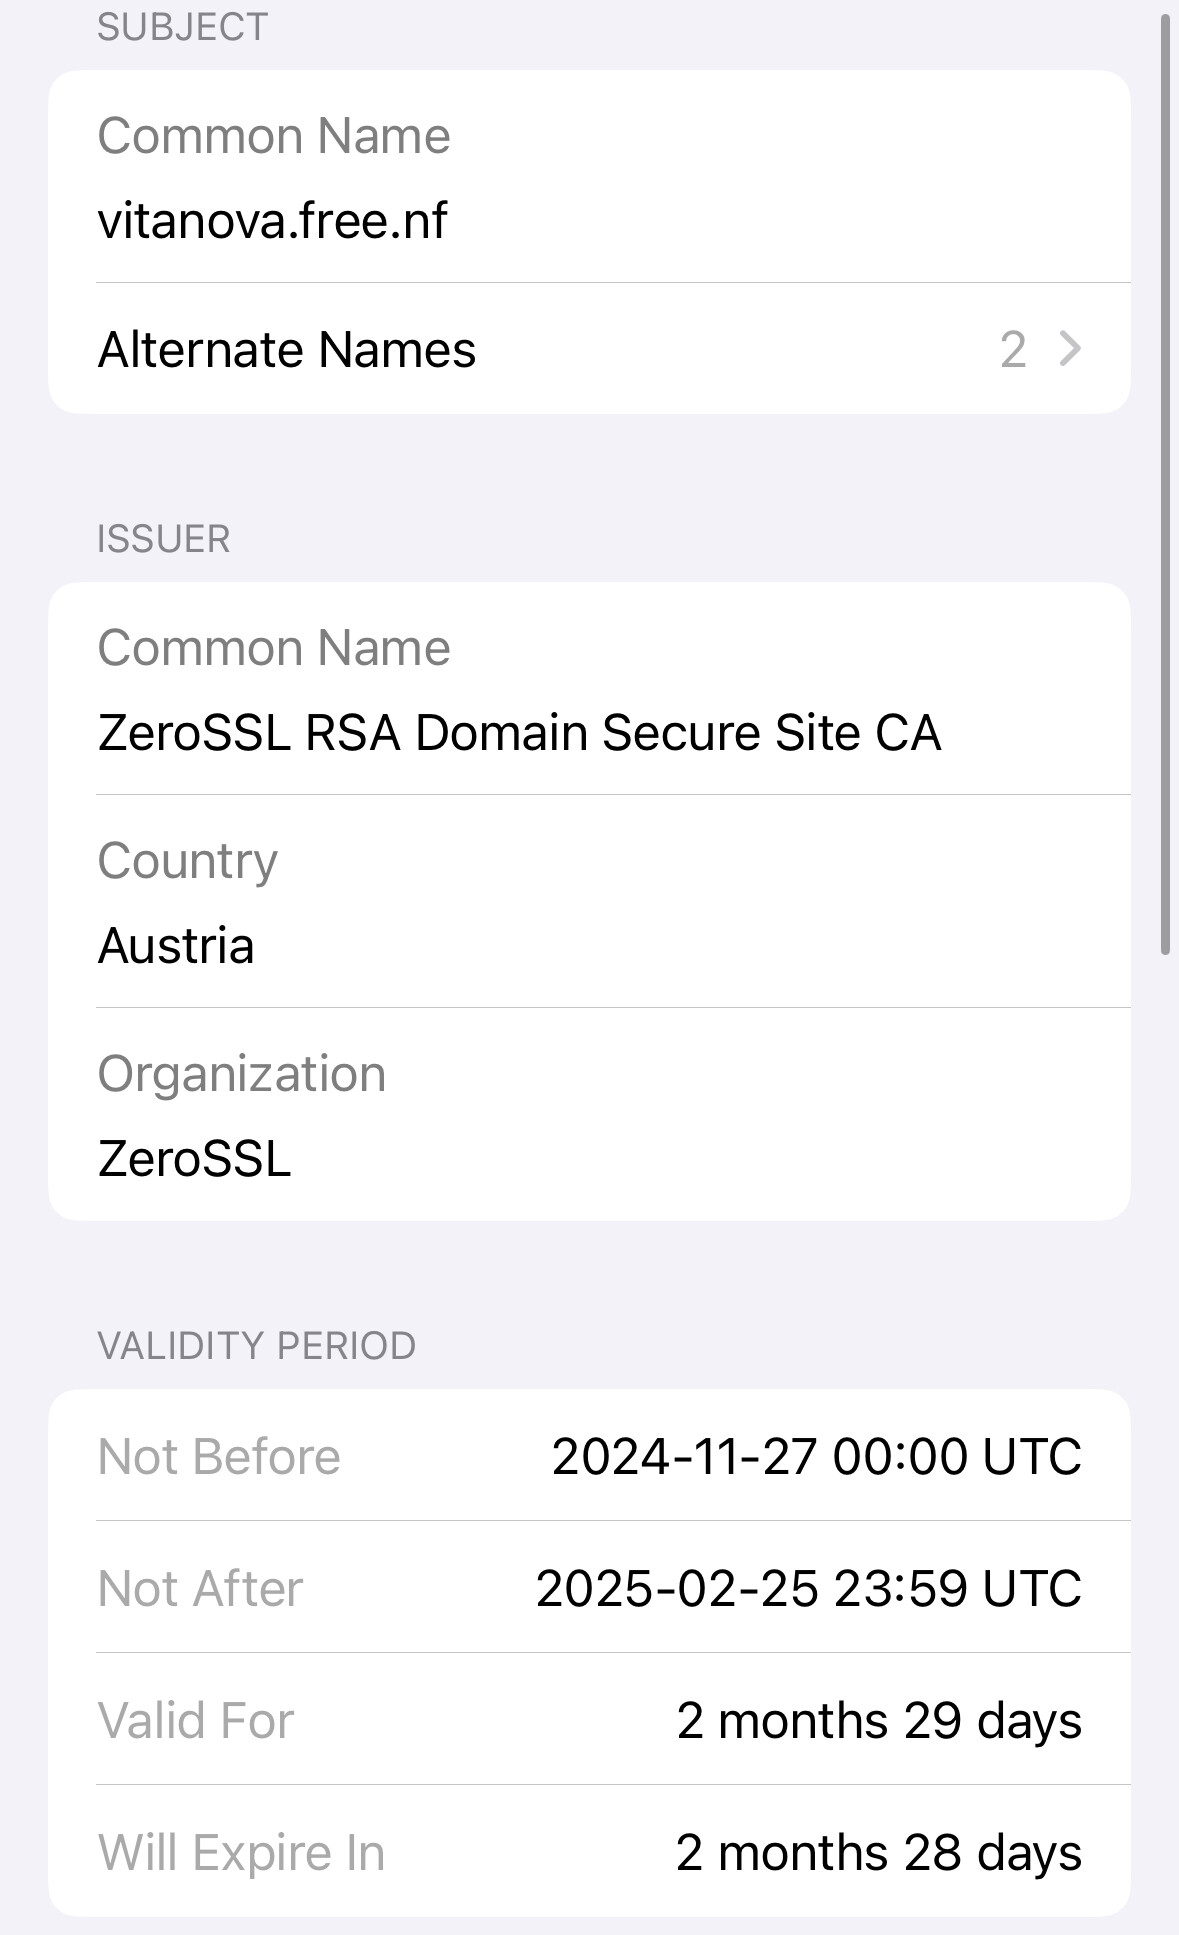Tap the Not After date value
This screenshot has width=1179, height=1935.
point(808,1588)
